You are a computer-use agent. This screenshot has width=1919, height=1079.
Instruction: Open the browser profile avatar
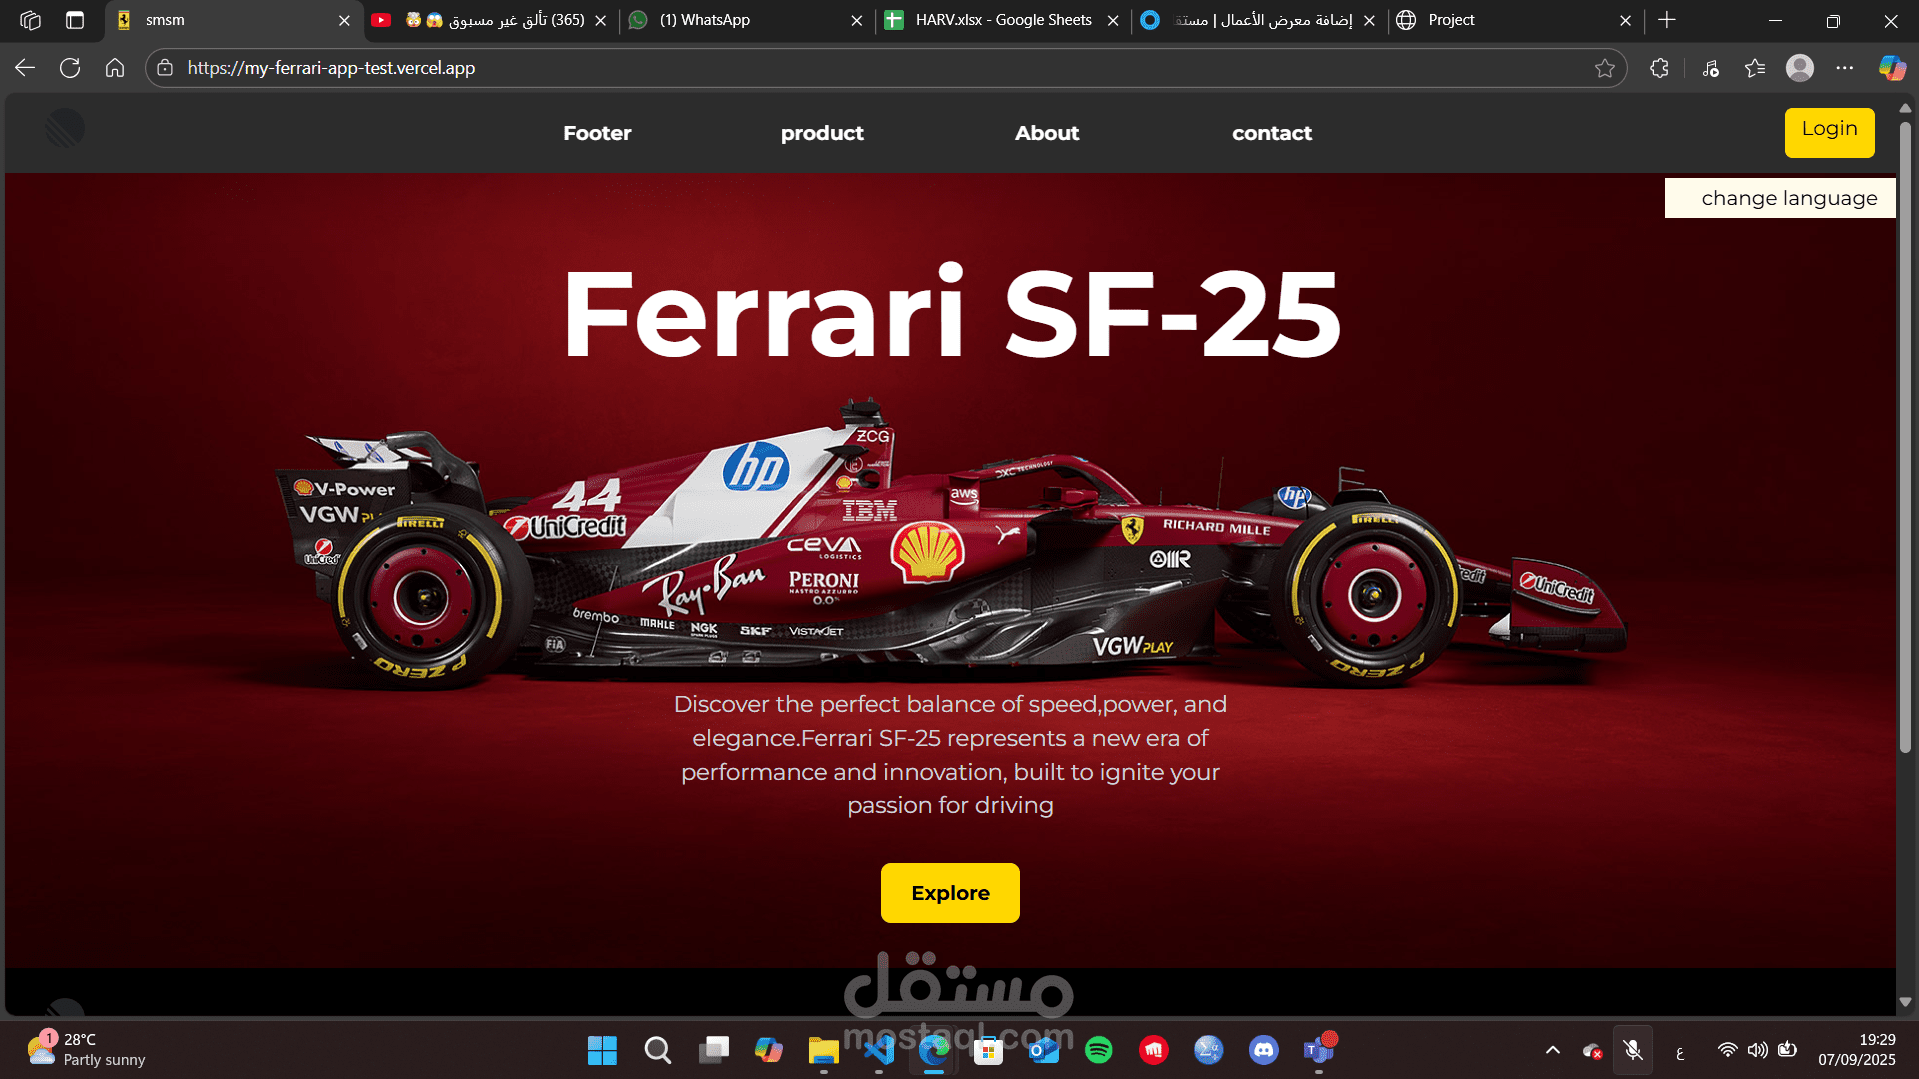[1800, 68]
